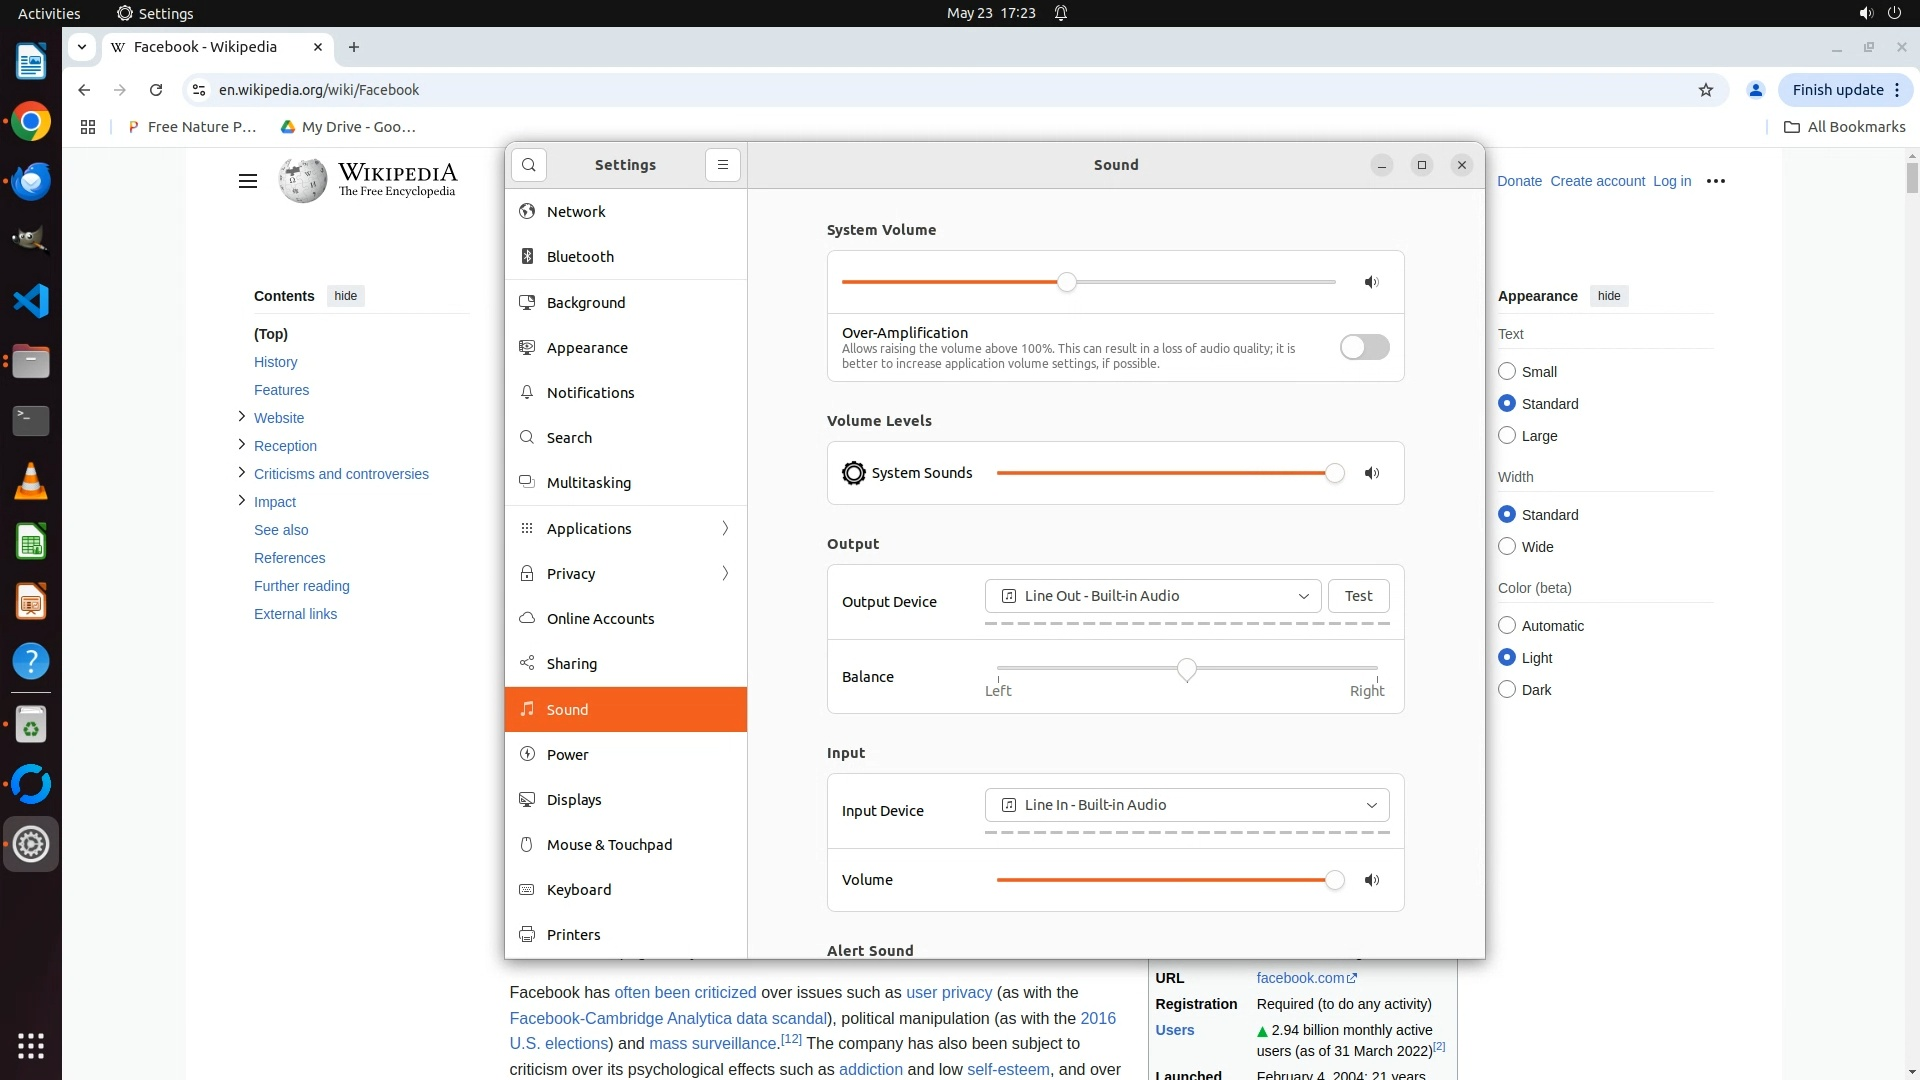This screenshot has width=1920, height=1080.
Task: Select the Large text size option
Action: coord(1507,436)
